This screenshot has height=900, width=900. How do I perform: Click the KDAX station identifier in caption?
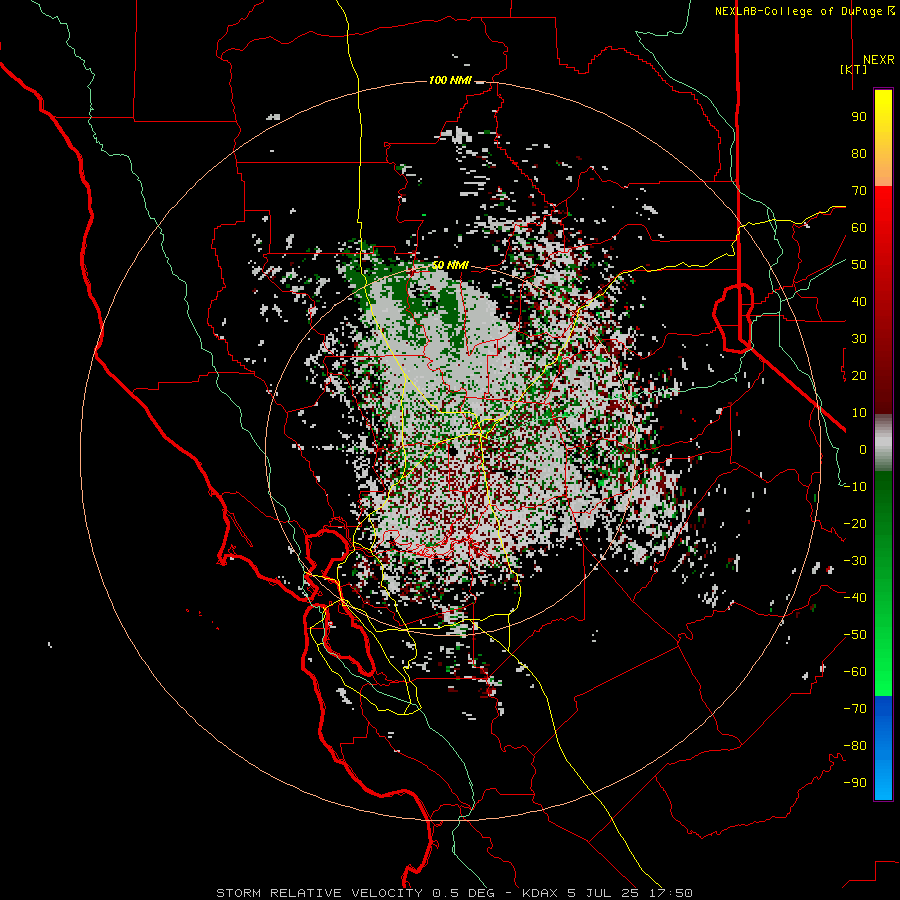(542, 893)
